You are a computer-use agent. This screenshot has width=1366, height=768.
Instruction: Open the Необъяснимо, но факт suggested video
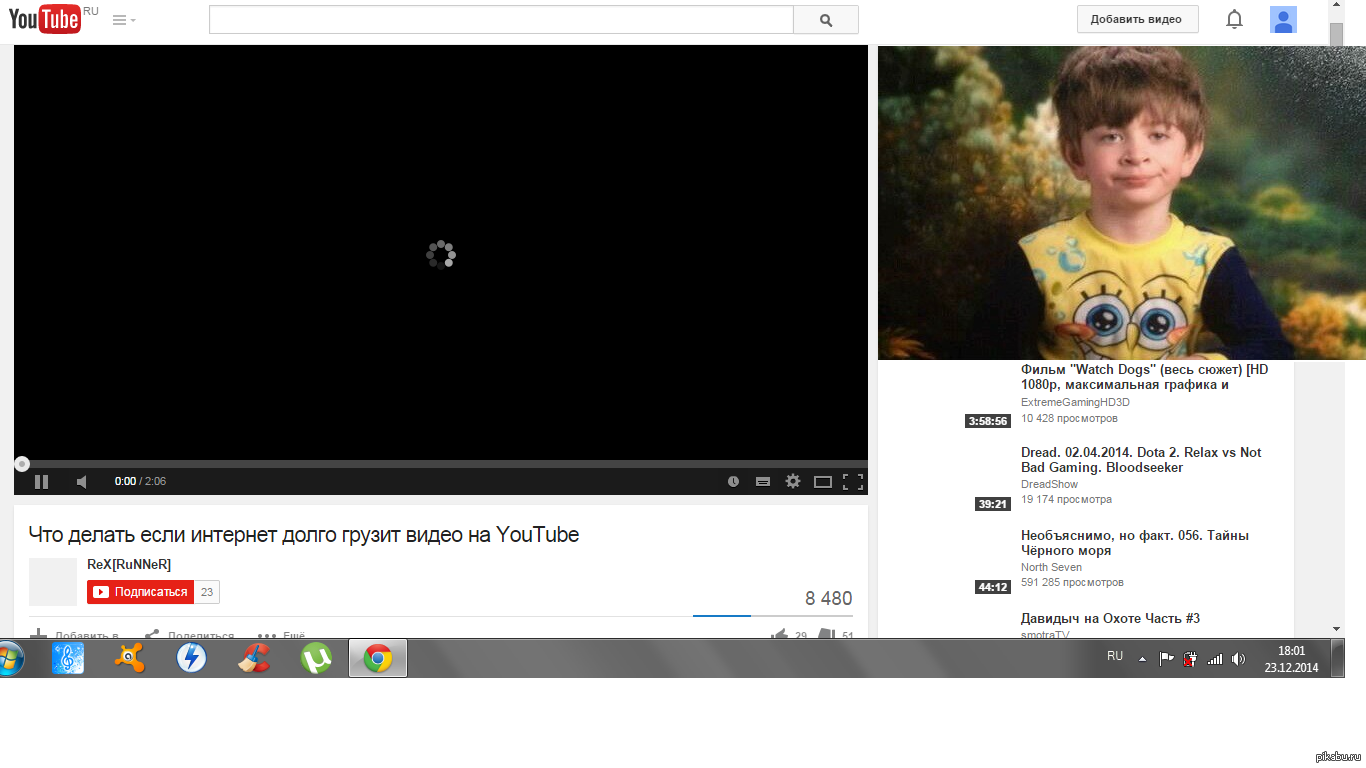click(x=1135, y=543)
